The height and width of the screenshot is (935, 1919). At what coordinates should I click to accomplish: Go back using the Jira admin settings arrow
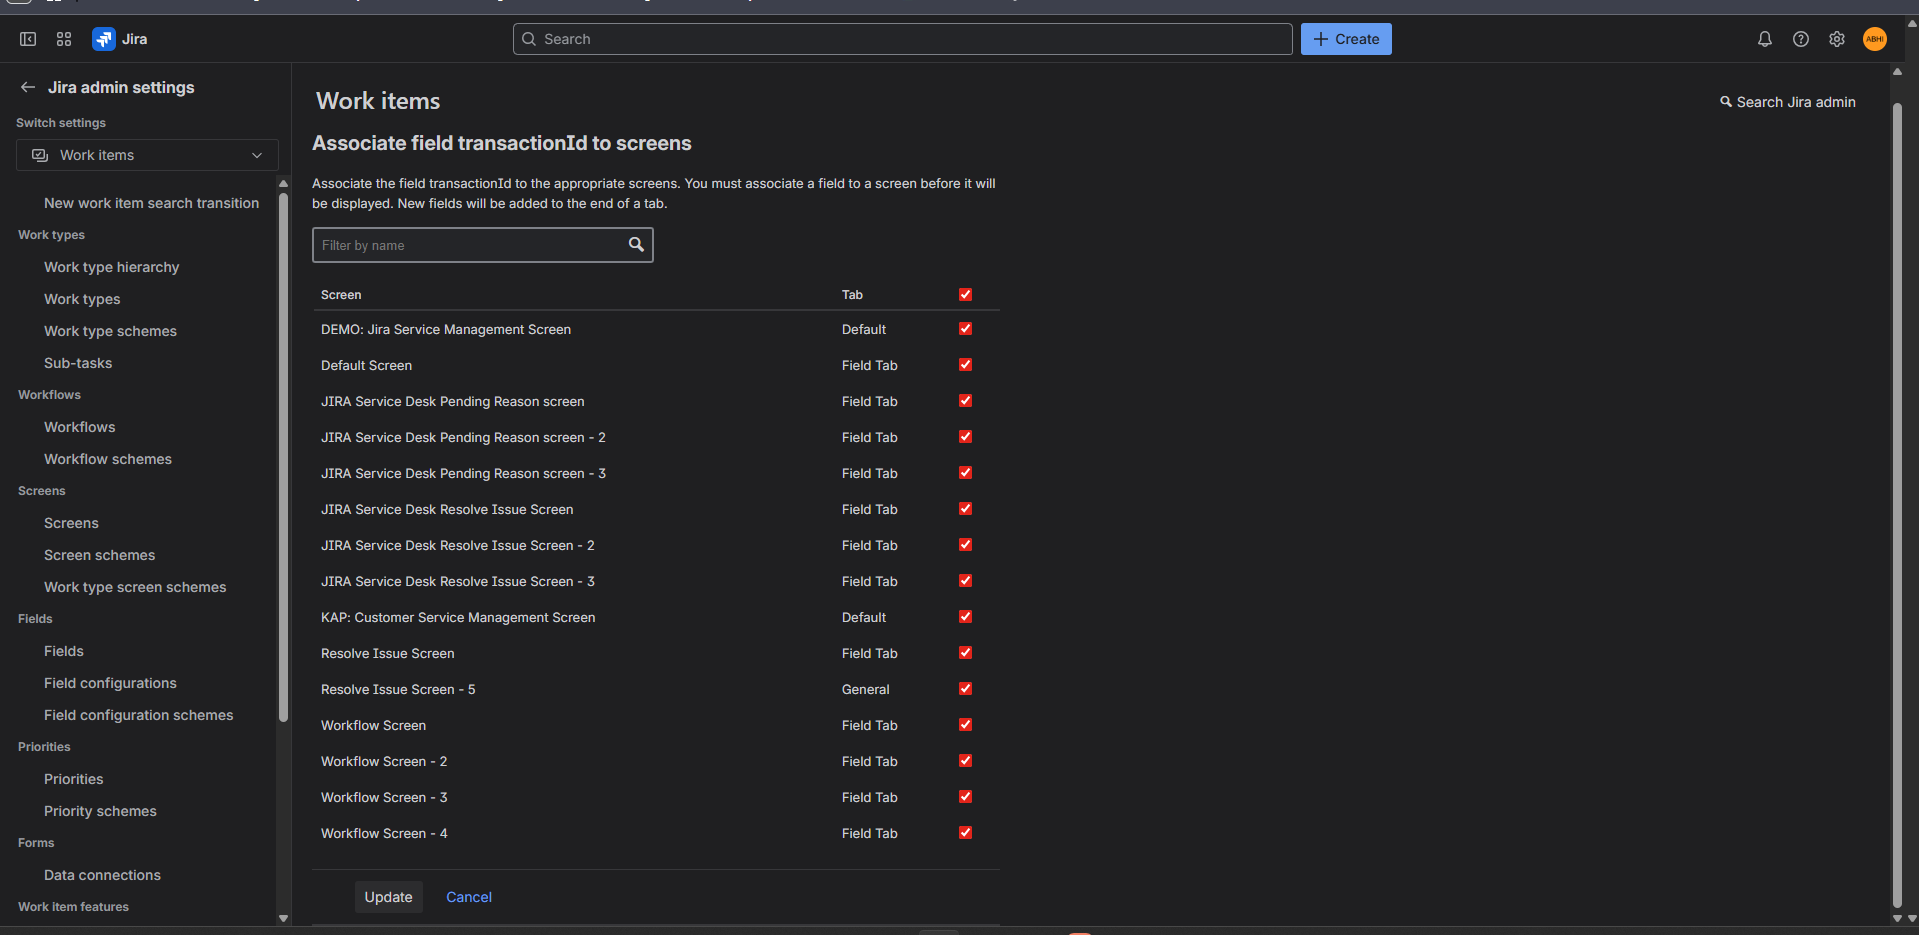tap(28, 87)
